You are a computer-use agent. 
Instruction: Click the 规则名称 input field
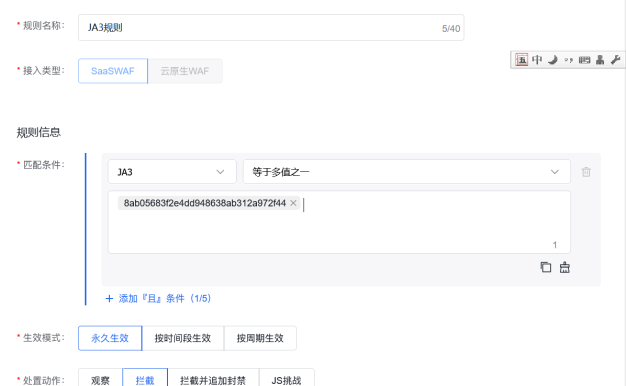pyautogui.click(x=271, y=28)
